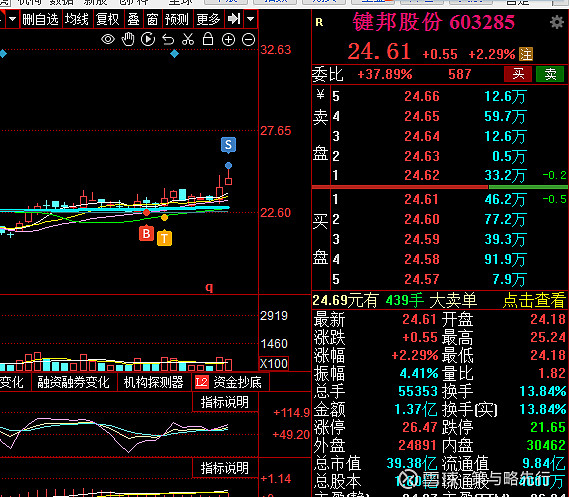Click 窗 window toolbar button

pyautogui.click(x=152, y=19)
